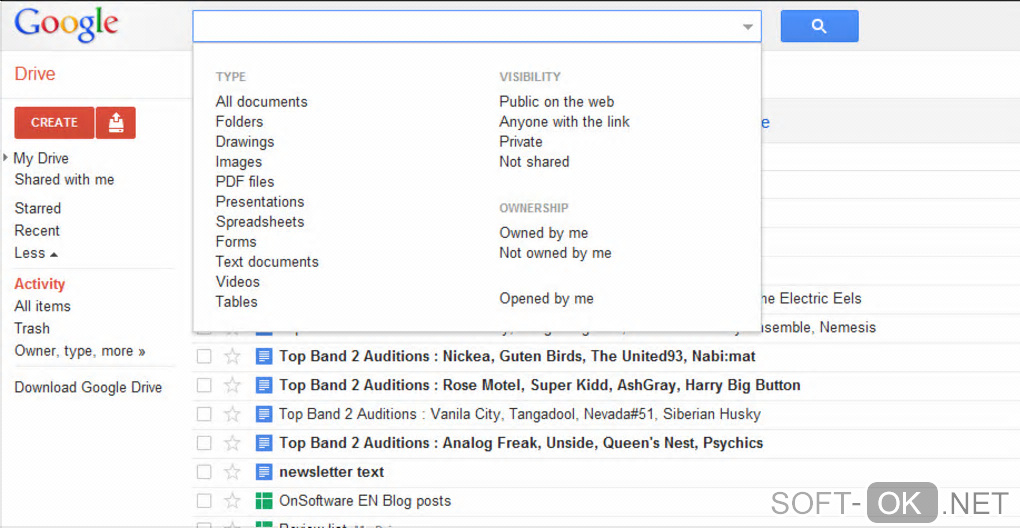This screenshot has height=528, width=1020.
Task: Open Top Band 2 Auditions : Rose Motel title
Action: coord(540,385)
